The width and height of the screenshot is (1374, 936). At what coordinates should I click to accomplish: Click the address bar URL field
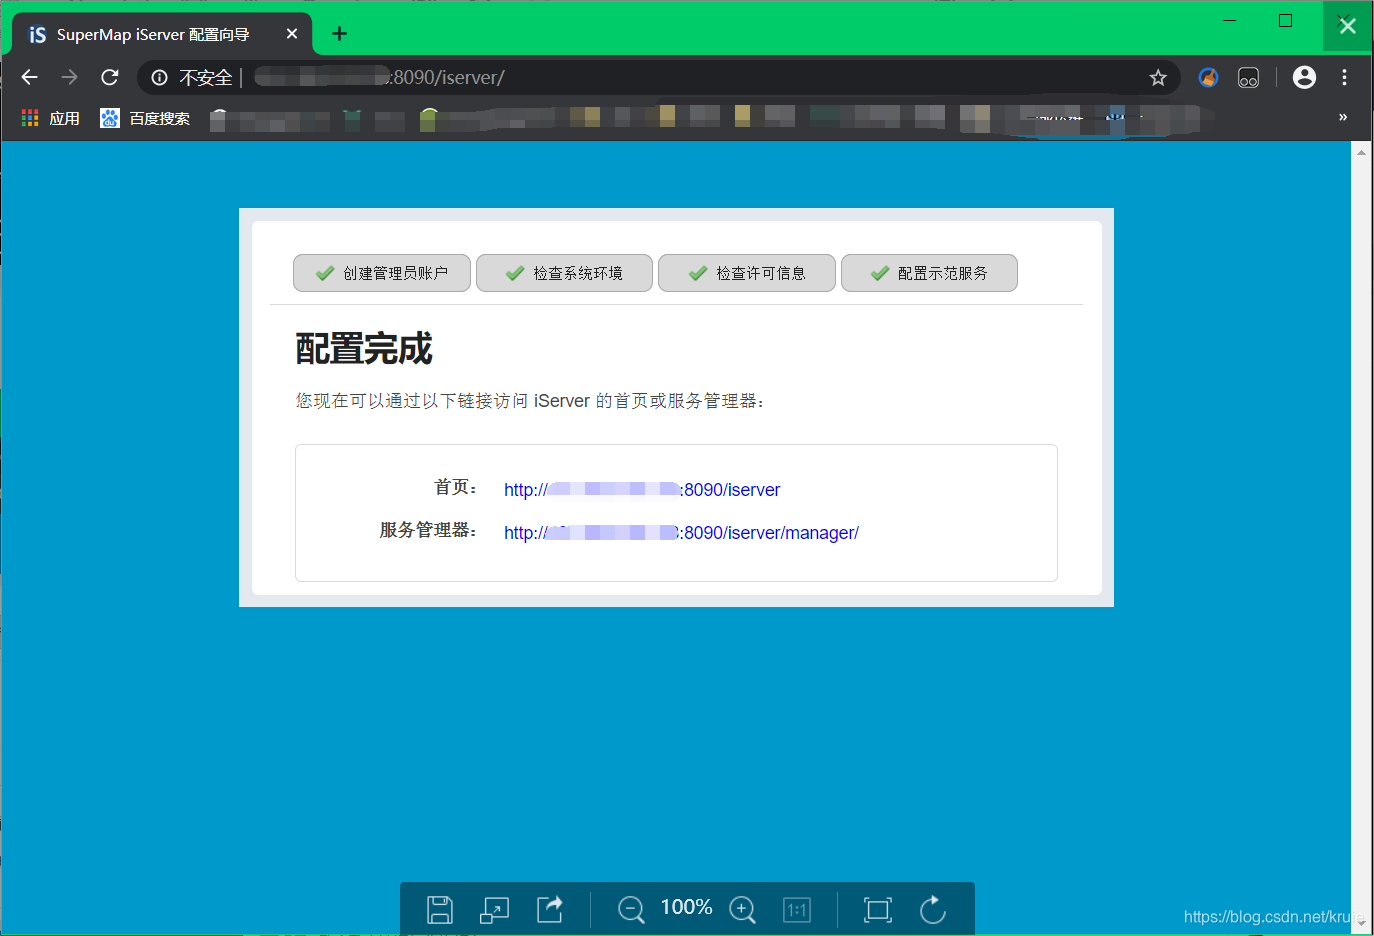coord(660,77)
